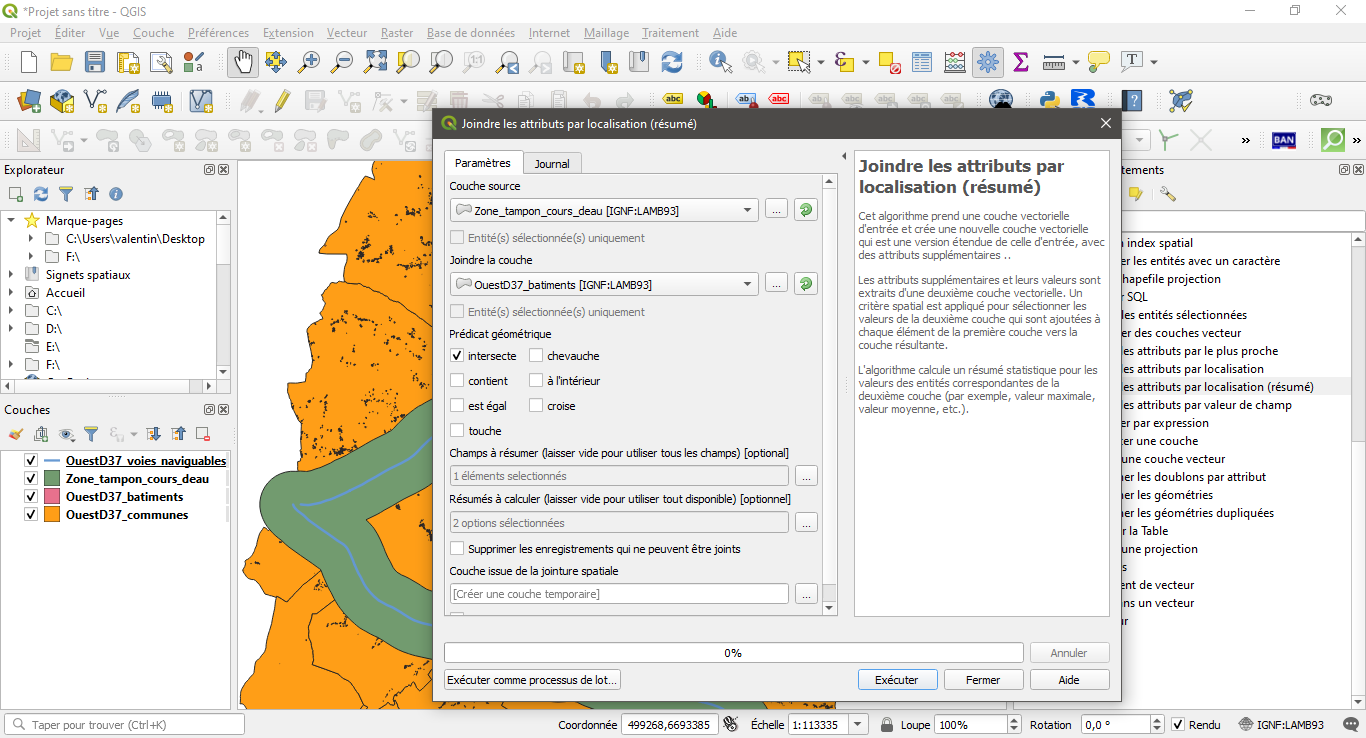Click the output layer path field
This screenshot has width=1366, height=738.
pyautogui.click(x=619, y=594)
